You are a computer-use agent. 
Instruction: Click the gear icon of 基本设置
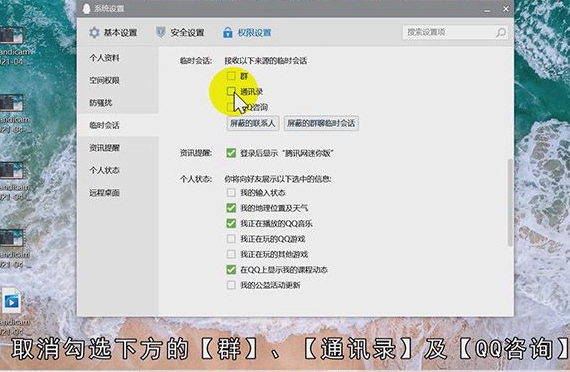click(94, 33)
